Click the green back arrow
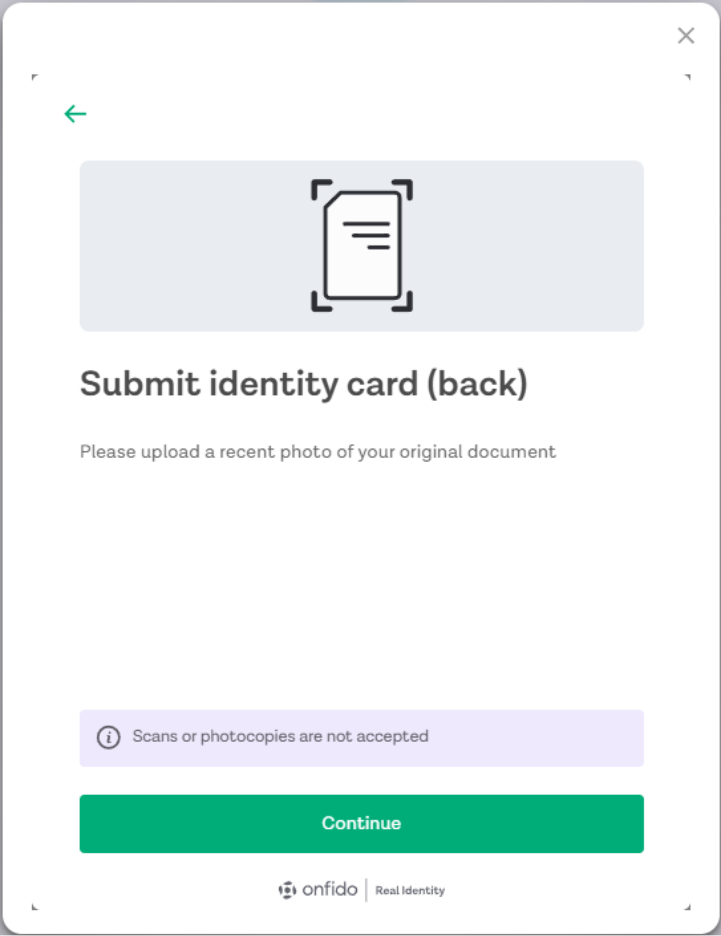 75,114
